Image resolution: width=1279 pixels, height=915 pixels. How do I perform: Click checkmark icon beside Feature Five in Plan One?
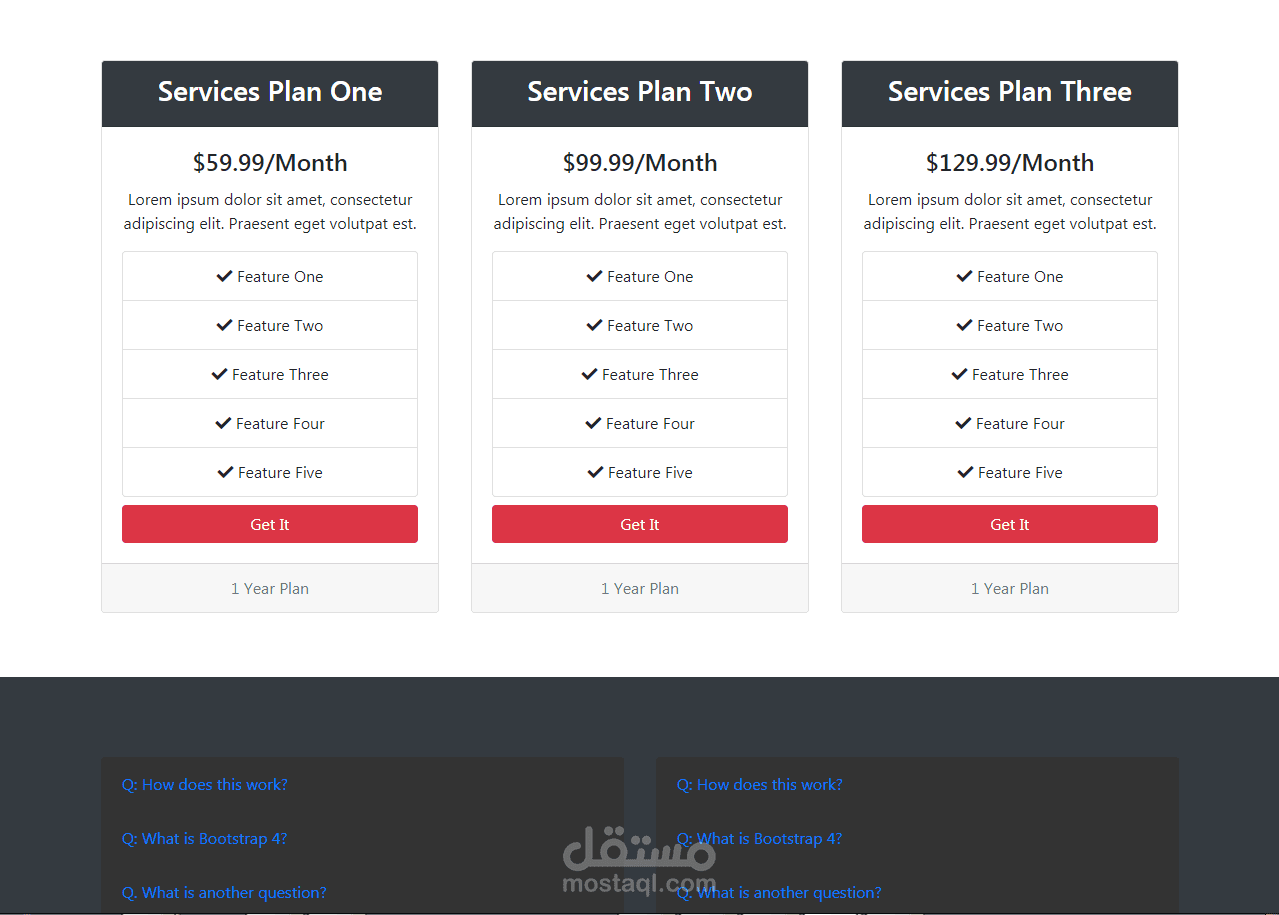coord(225,472)
